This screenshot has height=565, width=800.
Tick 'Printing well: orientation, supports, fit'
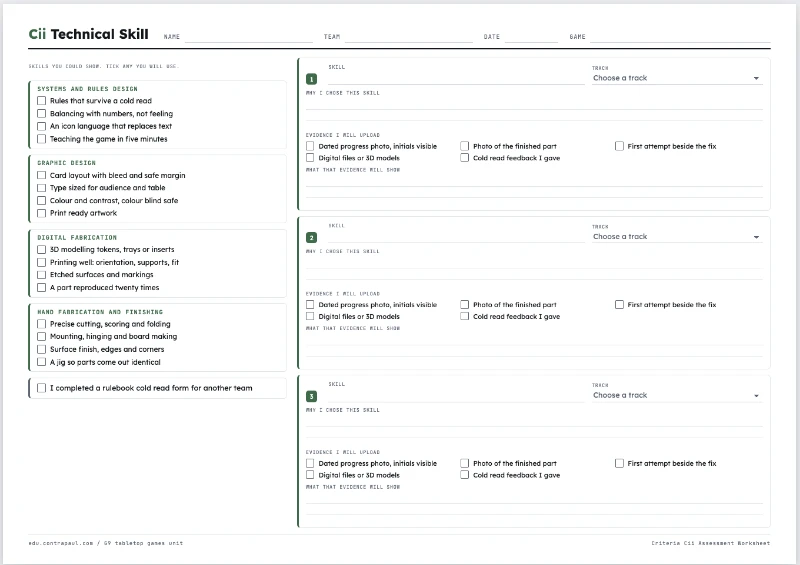click(41, 262)
